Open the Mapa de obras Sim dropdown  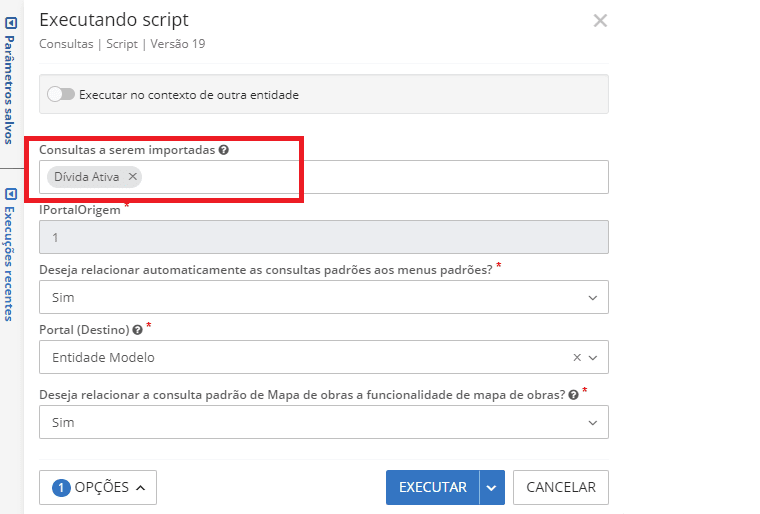324,422
